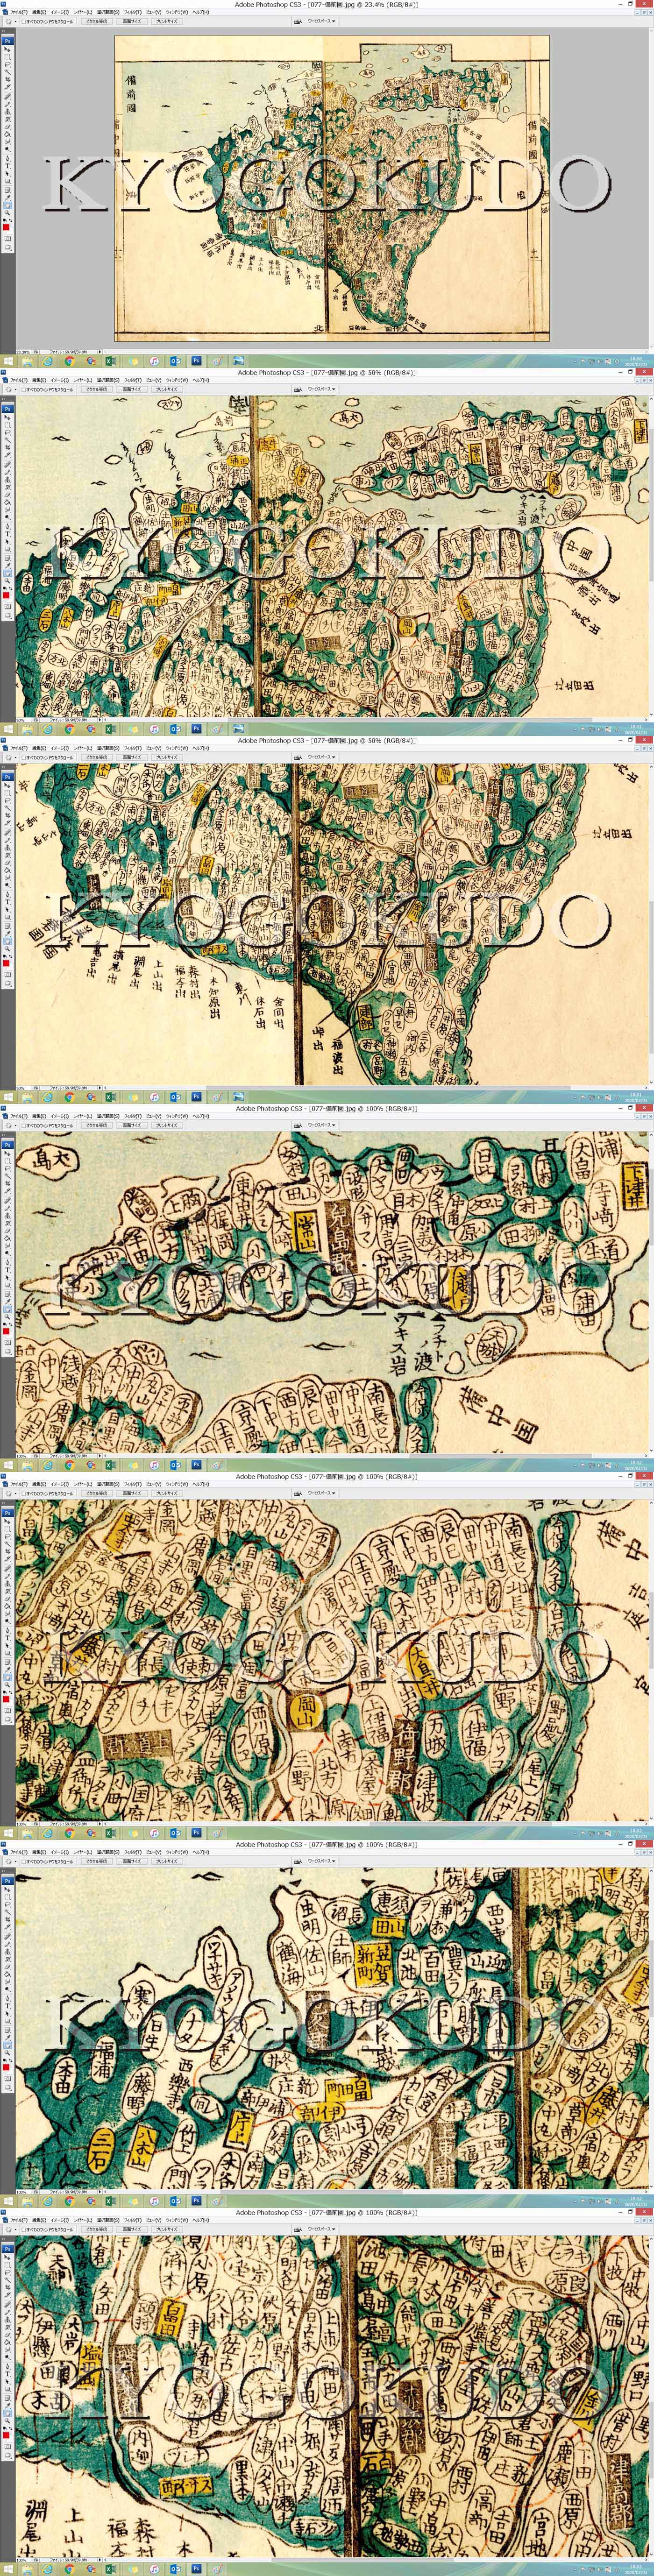Select the Crop tool in the 23.4% window
654x2576 pixels.
point(7,80)
